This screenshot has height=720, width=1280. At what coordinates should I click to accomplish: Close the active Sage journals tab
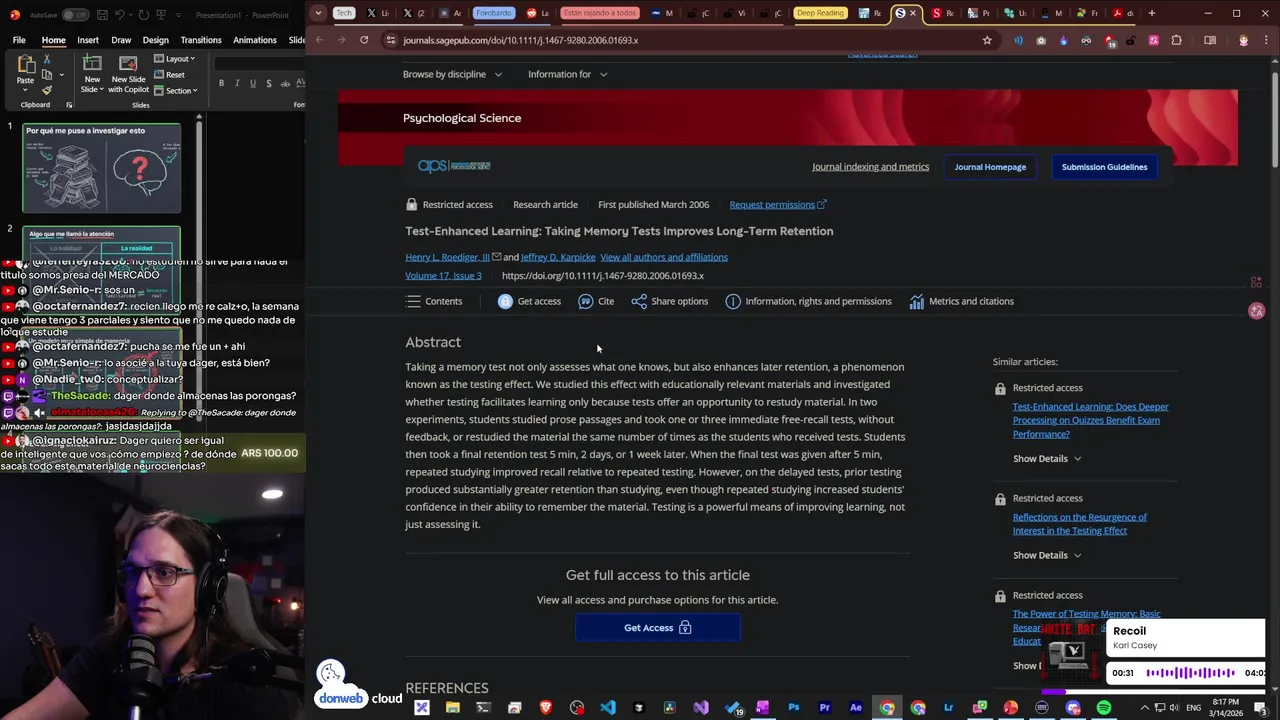(912, 13)
